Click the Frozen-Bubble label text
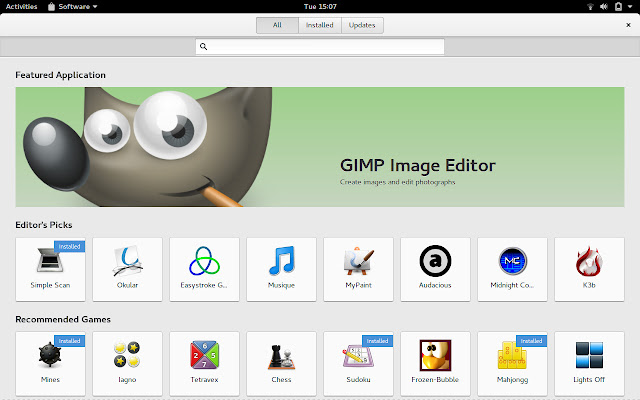640x400 pixels. 435,380
